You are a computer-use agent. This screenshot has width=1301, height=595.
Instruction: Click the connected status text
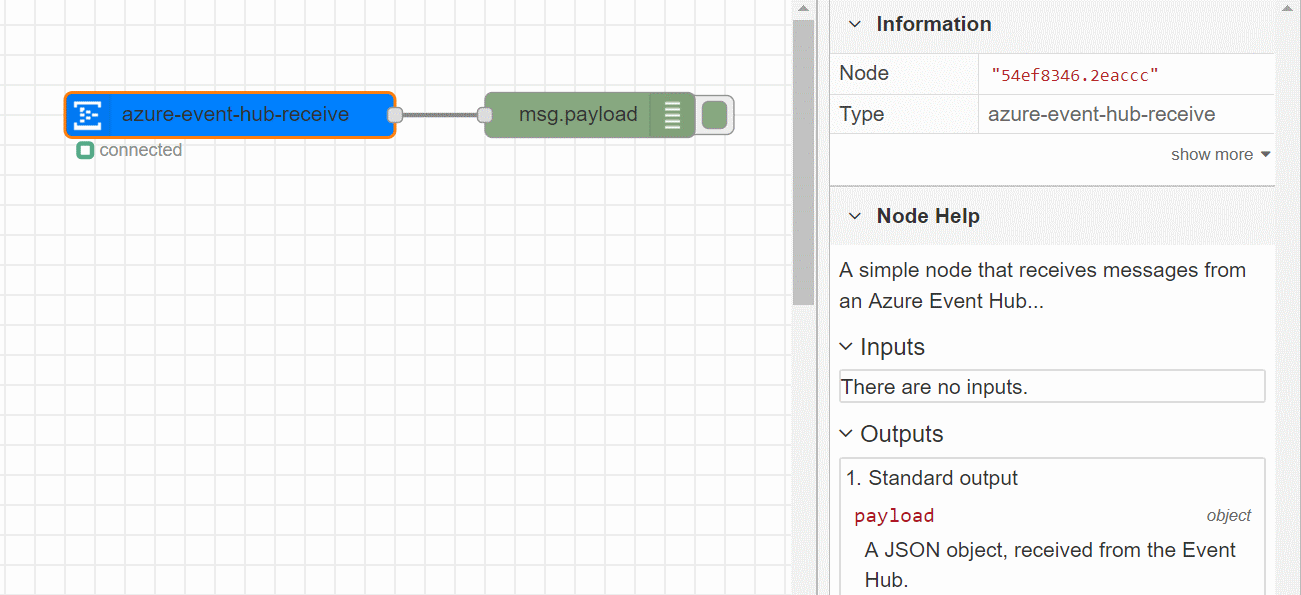click(141, 150)
